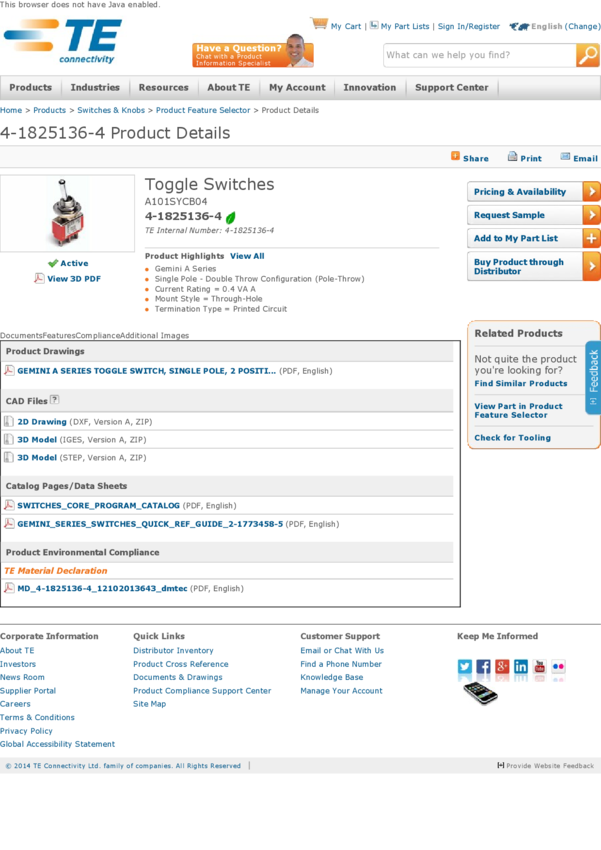Open the View 3D PDF link
Image resolution: width=601 pixels, height=850 pixels.
(73, 279)
